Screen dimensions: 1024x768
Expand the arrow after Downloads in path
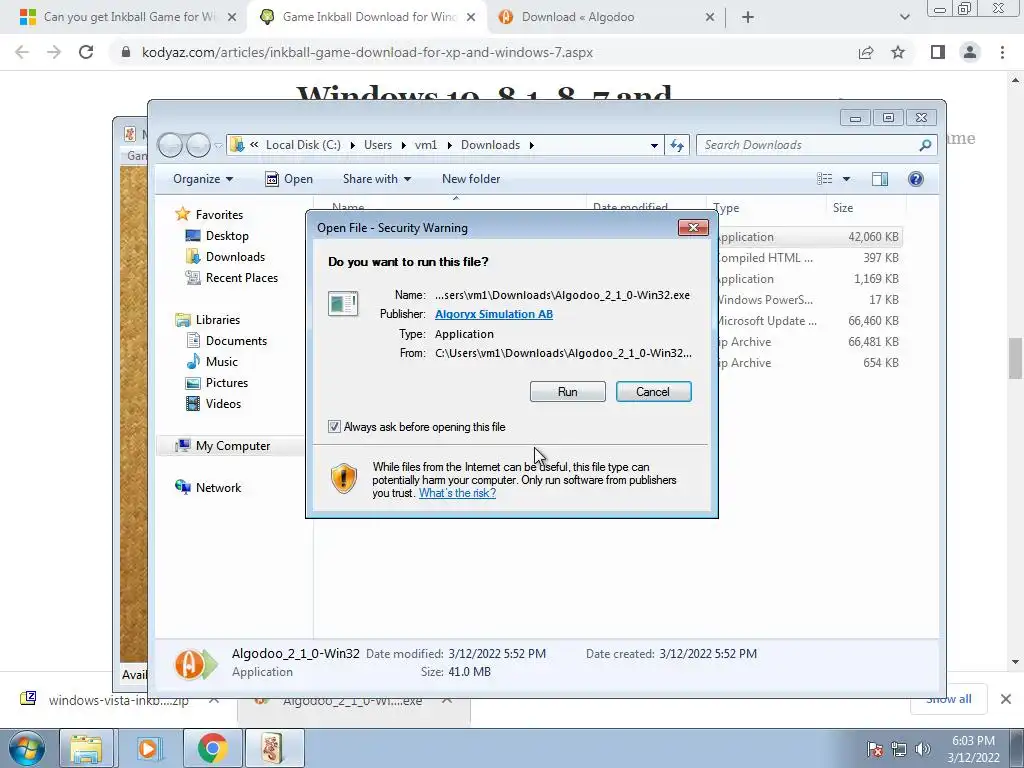[532, 145]
